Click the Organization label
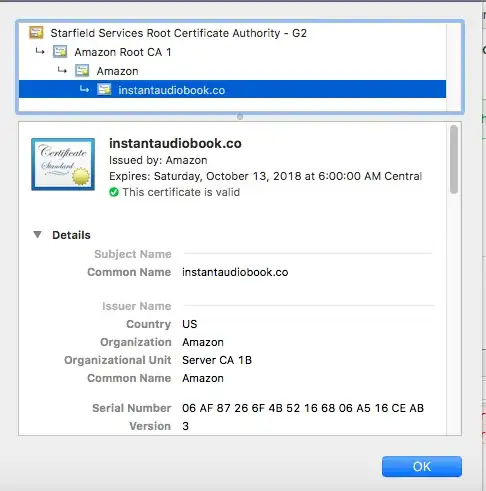Viewport: 486px width, 491px height. 136,342
